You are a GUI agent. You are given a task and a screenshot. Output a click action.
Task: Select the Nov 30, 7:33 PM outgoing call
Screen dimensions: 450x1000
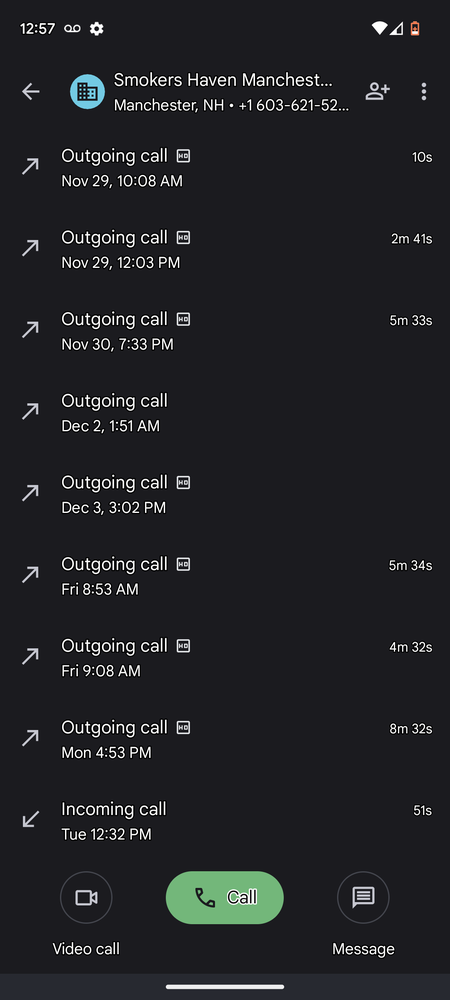coord(225,330)
